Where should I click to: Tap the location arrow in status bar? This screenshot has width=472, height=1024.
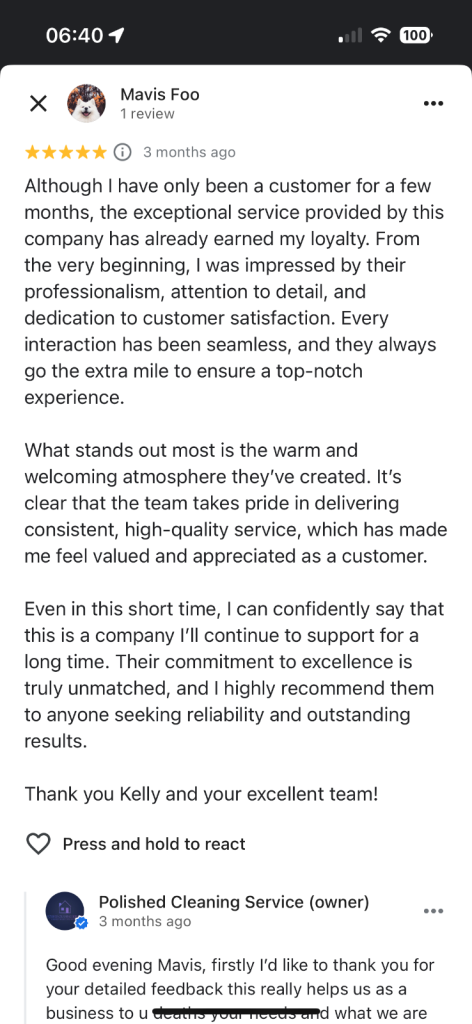click(117, 35)
